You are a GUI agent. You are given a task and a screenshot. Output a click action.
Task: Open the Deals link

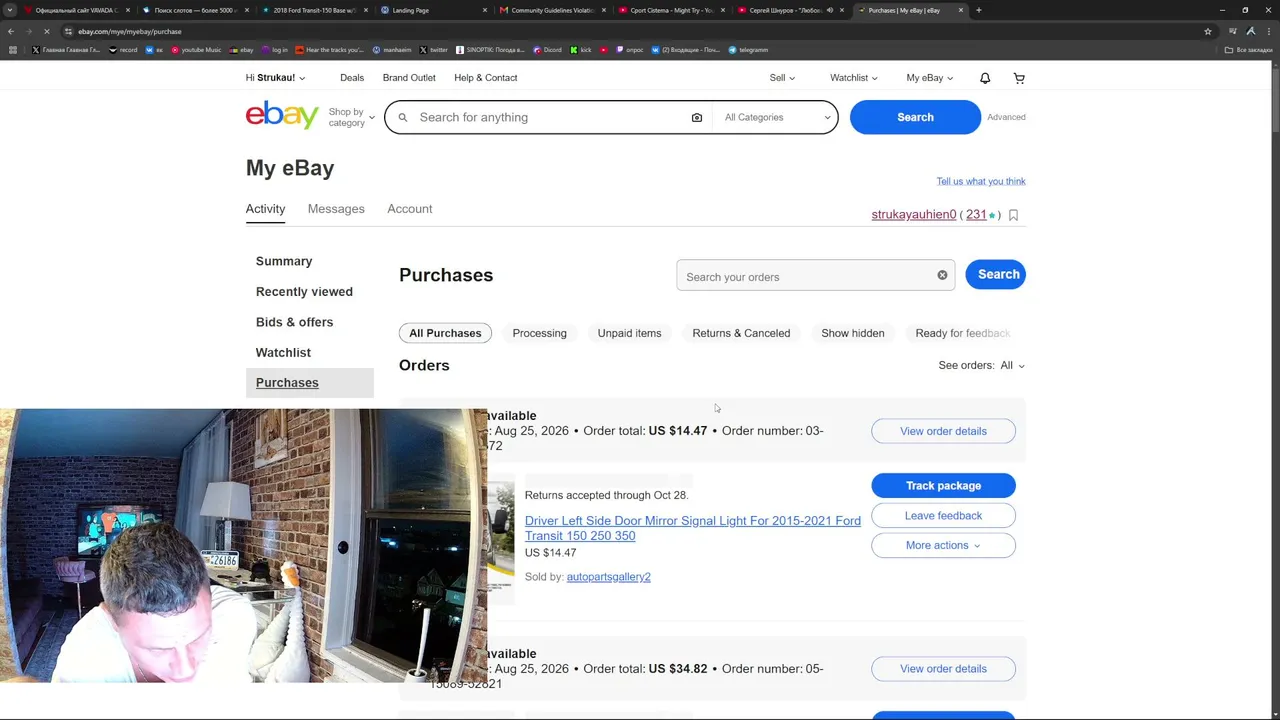(352, 78)
